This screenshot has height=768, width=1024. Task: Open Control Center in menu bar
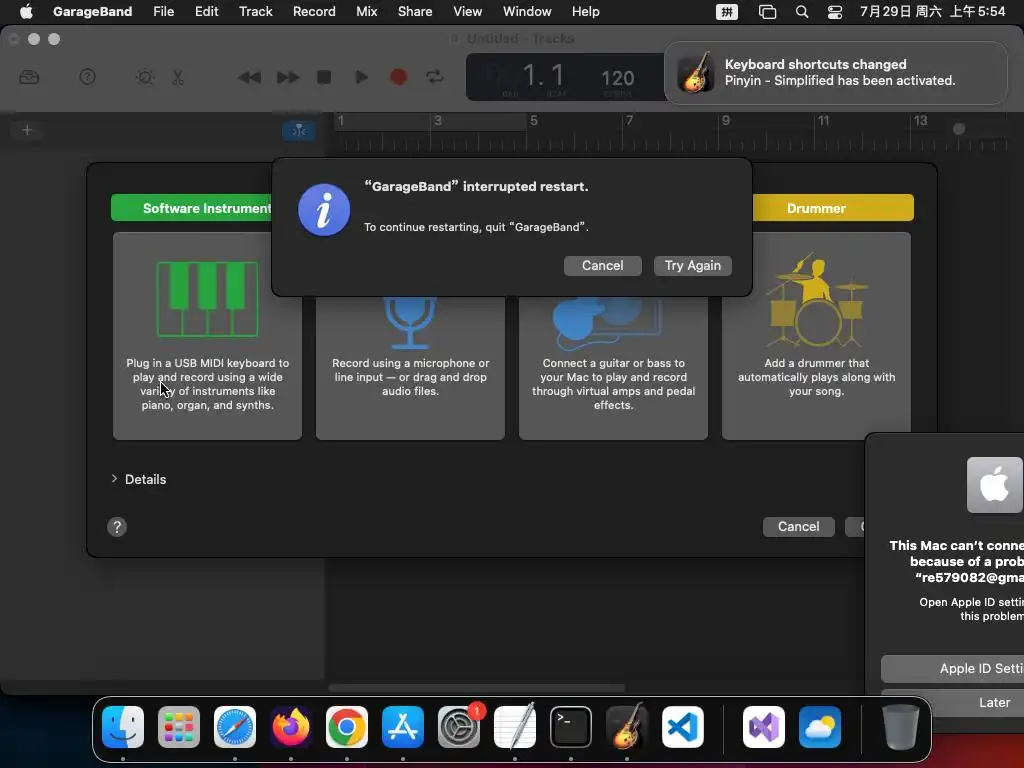click(x=835, y=12)
